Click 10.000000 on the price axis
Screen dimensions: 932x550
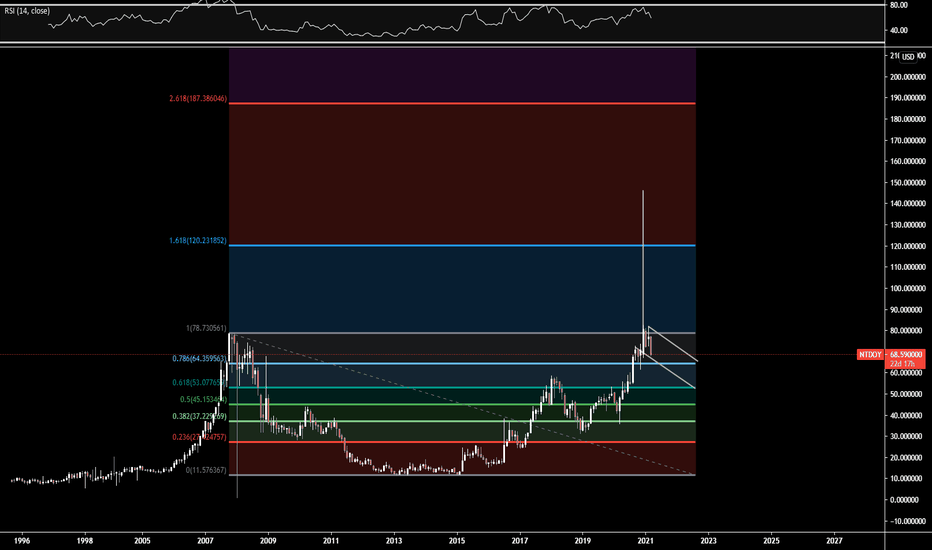[x=908, y=479]
